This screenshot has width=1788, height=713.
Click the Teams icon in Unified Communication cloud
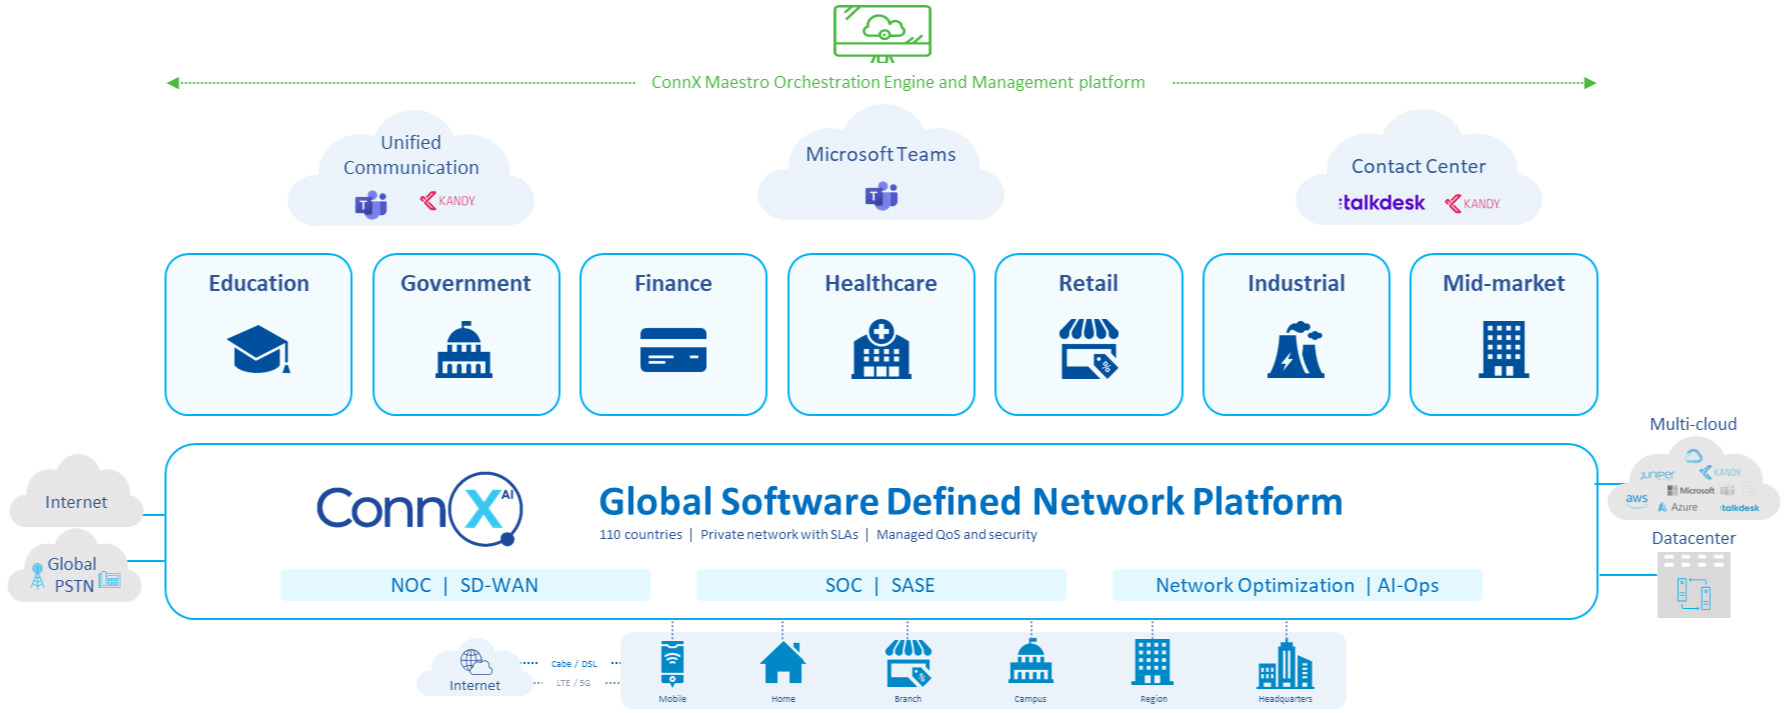(371, 204)
